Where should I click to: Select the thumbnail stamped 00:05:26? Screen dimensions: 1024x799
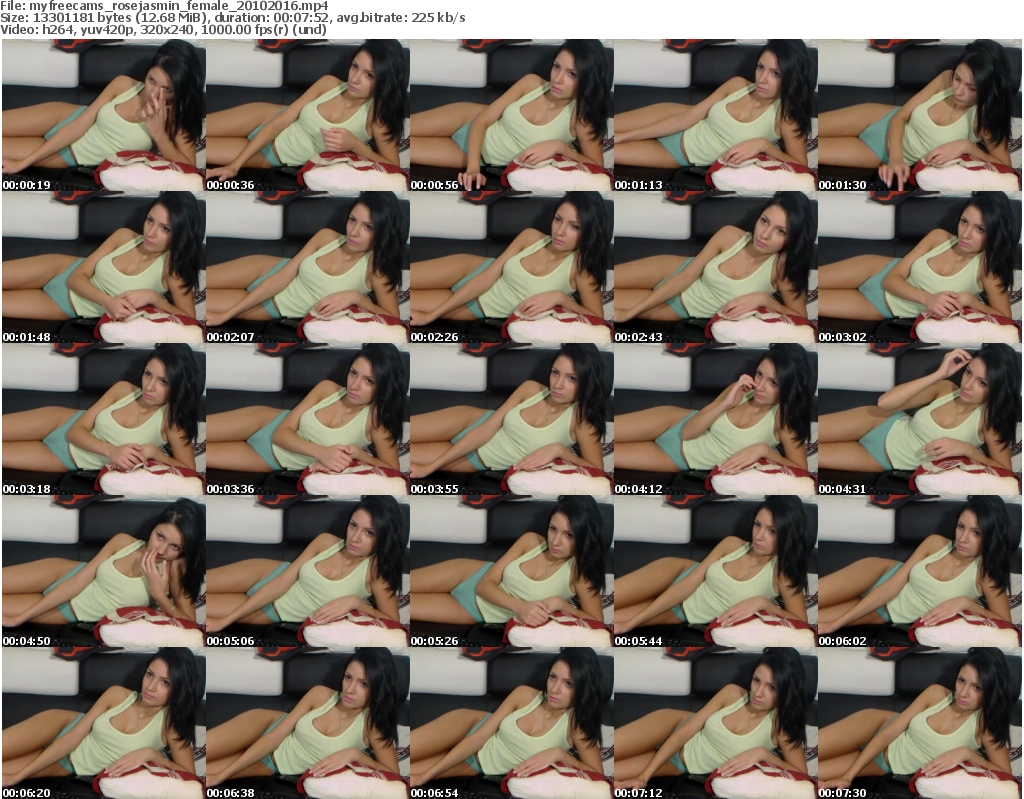tap(511, 572)
